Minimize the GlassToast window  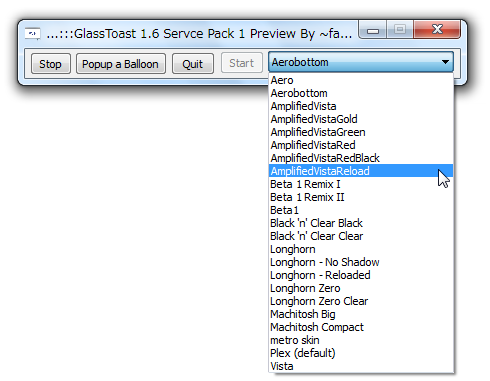pos(373,30)
